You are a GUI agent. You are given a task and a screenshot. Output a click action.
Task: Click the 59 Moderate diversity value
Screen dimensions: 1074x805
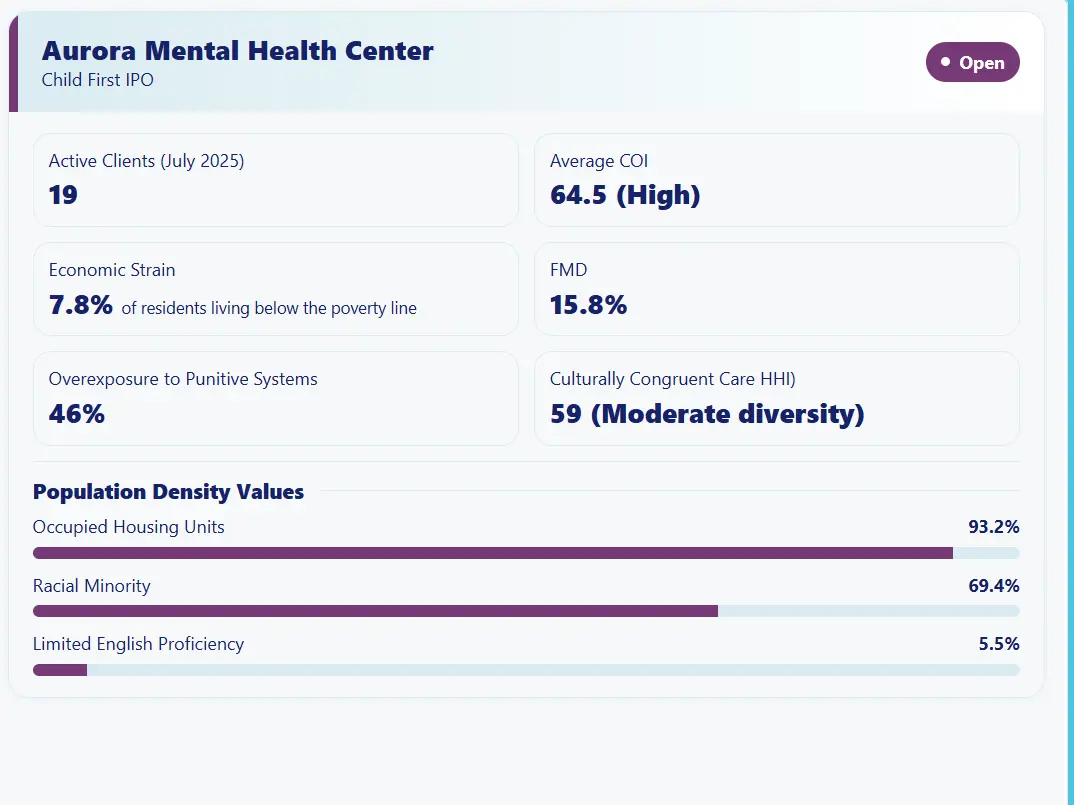[x=706, y=413]
